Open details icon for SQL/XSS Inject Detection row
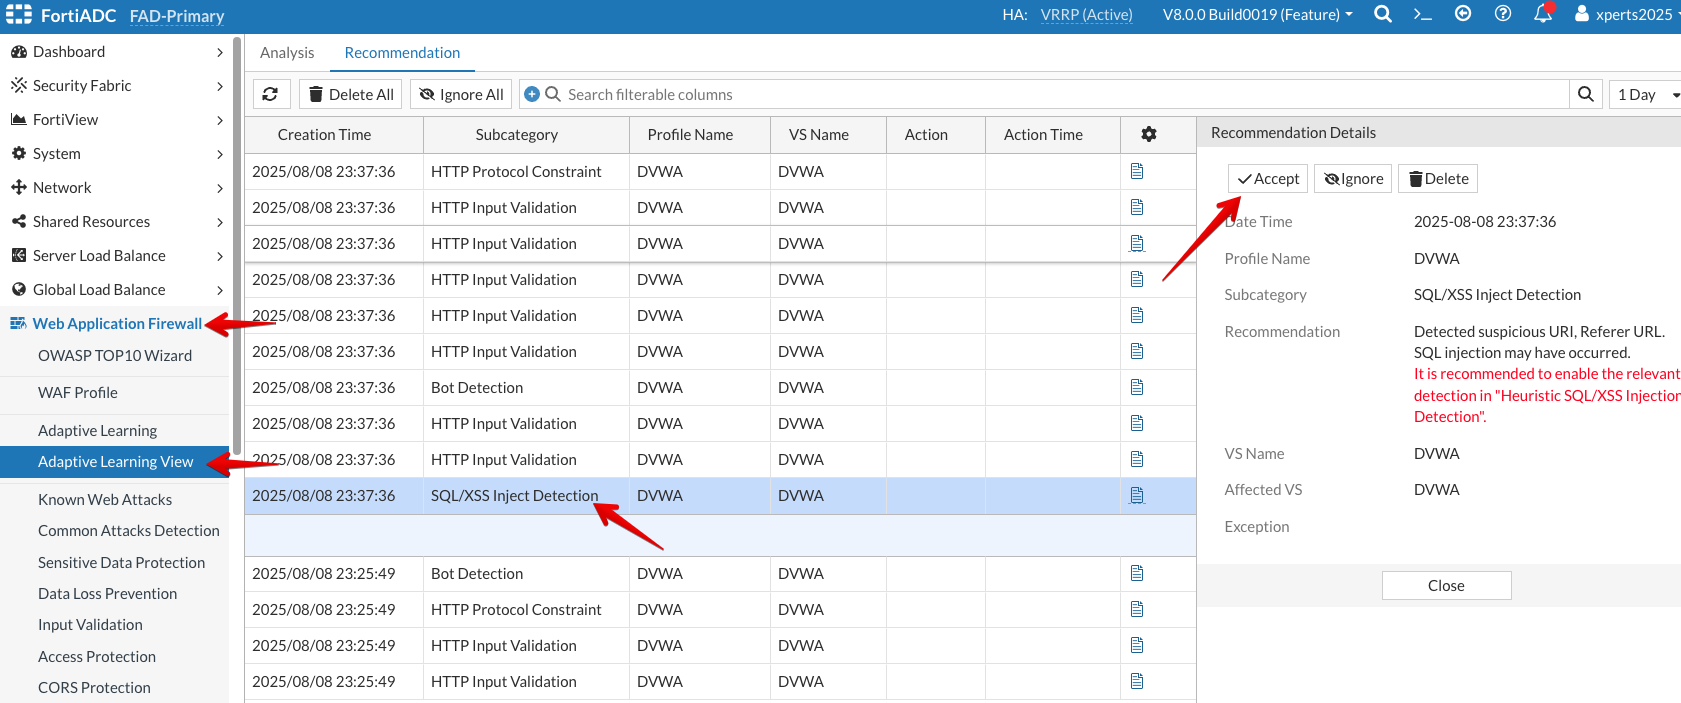The width and height of the screenshot is (1681, 703). [1137, 496]
